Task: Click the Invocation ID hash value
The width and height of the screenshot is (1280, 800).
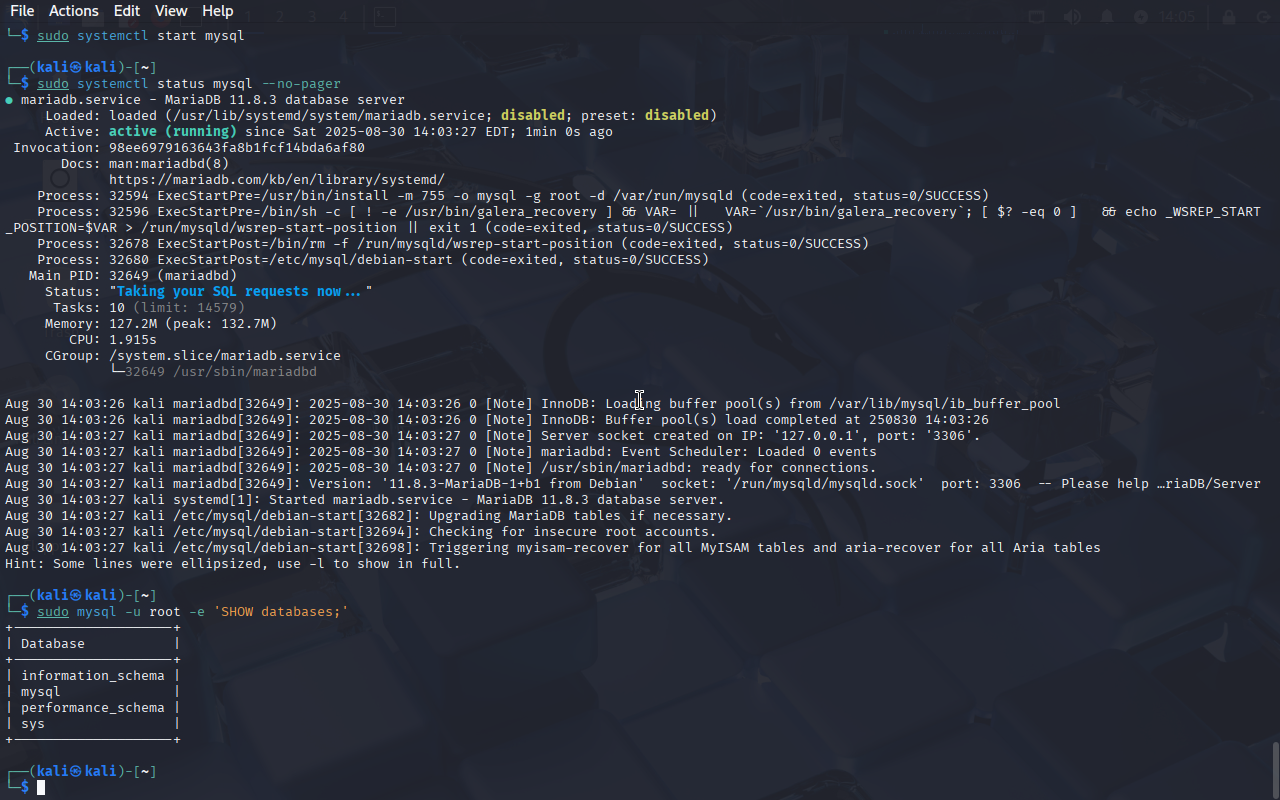Action: pyautogui.click(x=237, y=148)
